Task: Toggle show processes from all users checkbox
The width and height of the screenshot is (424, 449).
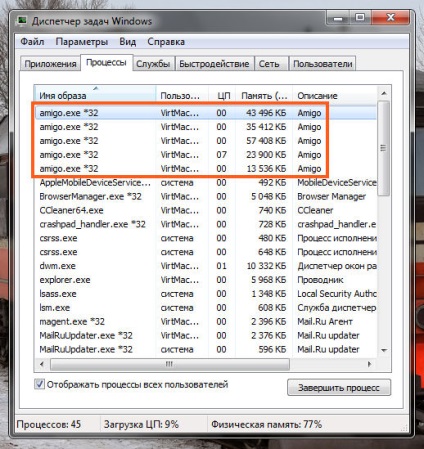Action: coord(39,384)
